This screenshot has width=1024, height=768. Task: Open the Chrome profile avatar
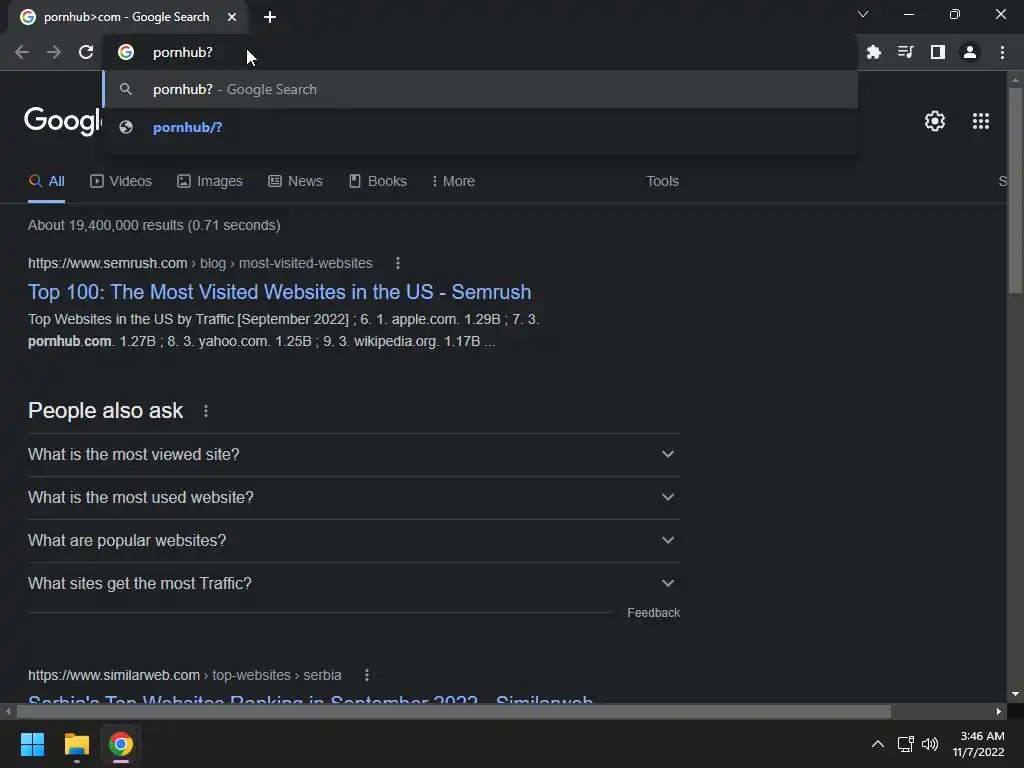pyautogui.click(x=970, y=52)
